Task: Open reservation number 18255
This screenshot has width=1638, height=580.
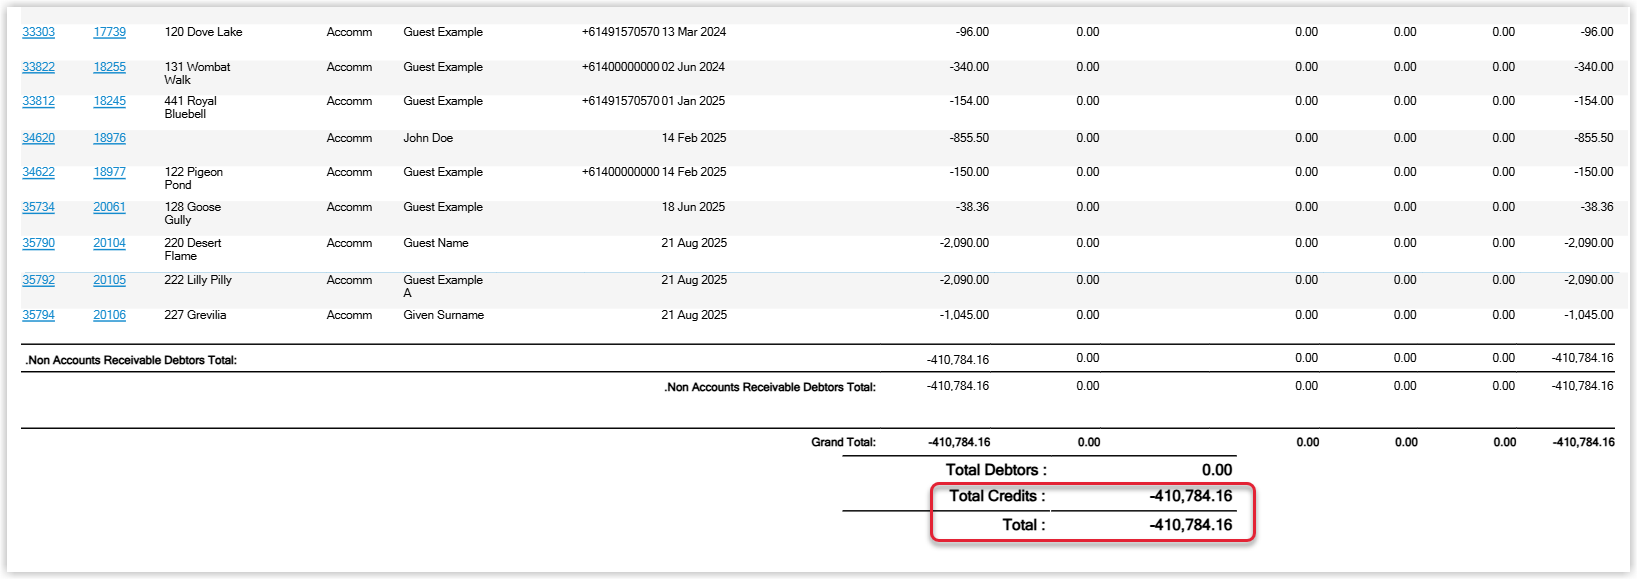Action: (109, 67)
